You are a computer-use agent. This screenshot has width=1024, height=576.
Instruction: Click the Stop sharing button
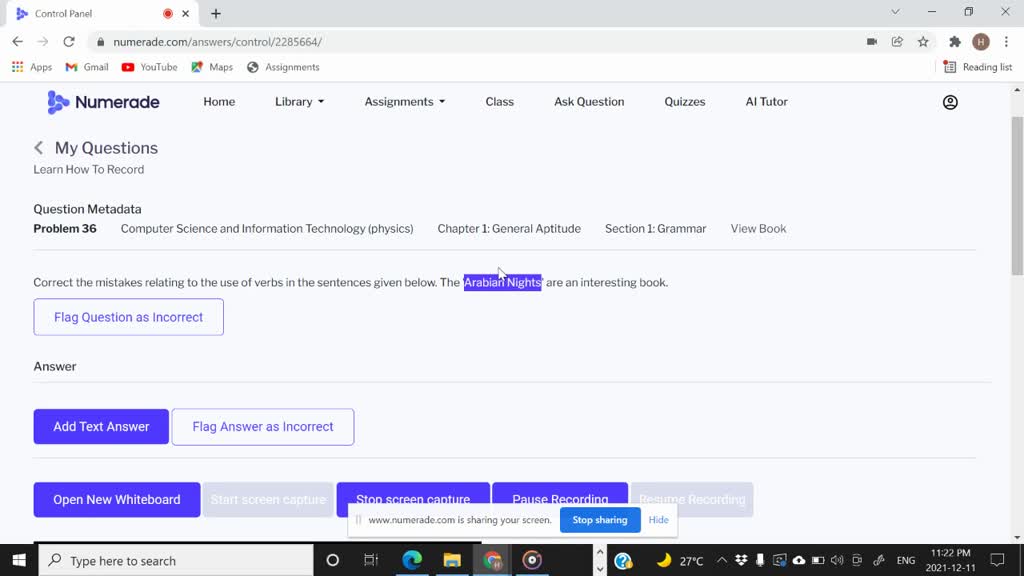[x=599, y=519]
